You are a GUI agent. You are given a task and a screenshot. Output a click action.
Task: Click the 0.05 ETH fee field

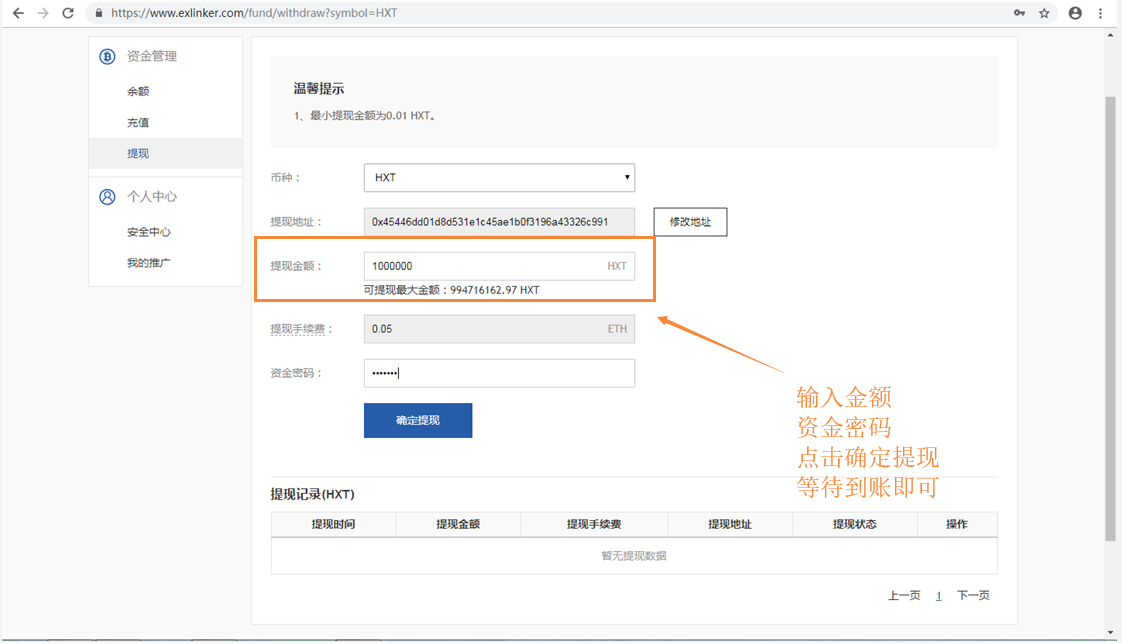click(499, 329)
